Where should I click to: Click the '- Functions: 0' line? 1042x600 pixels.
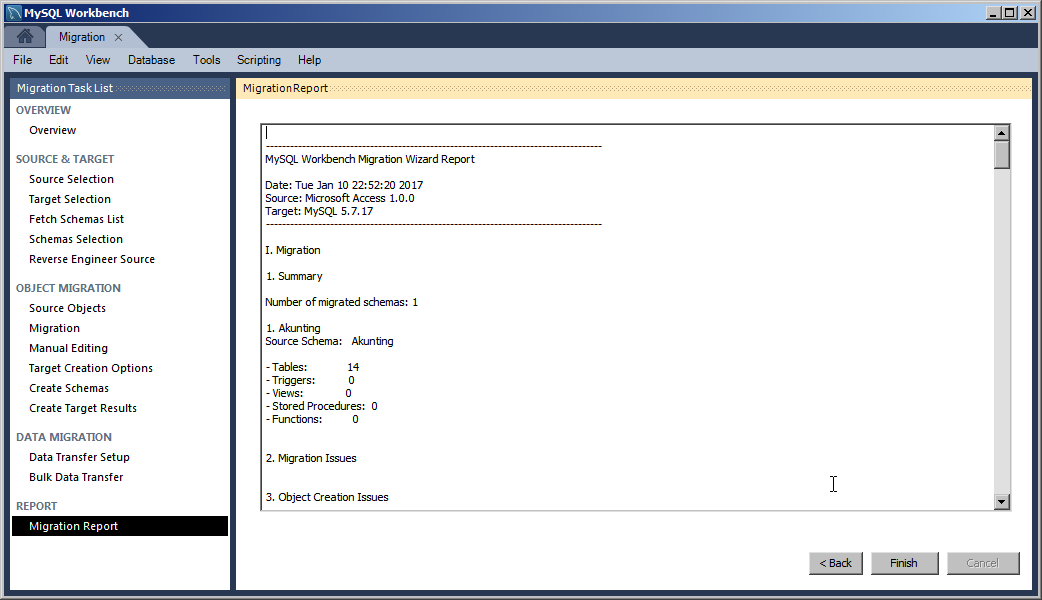pos(312,419)
